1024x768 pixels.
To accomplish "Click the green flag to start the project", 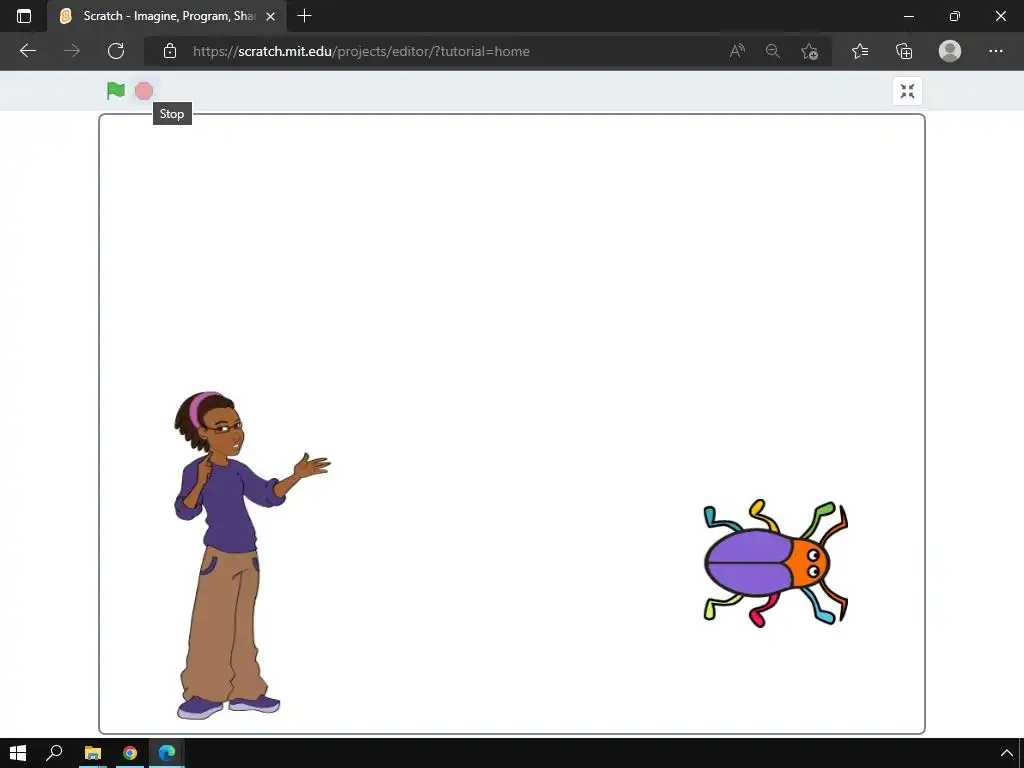I will (116, 91).
